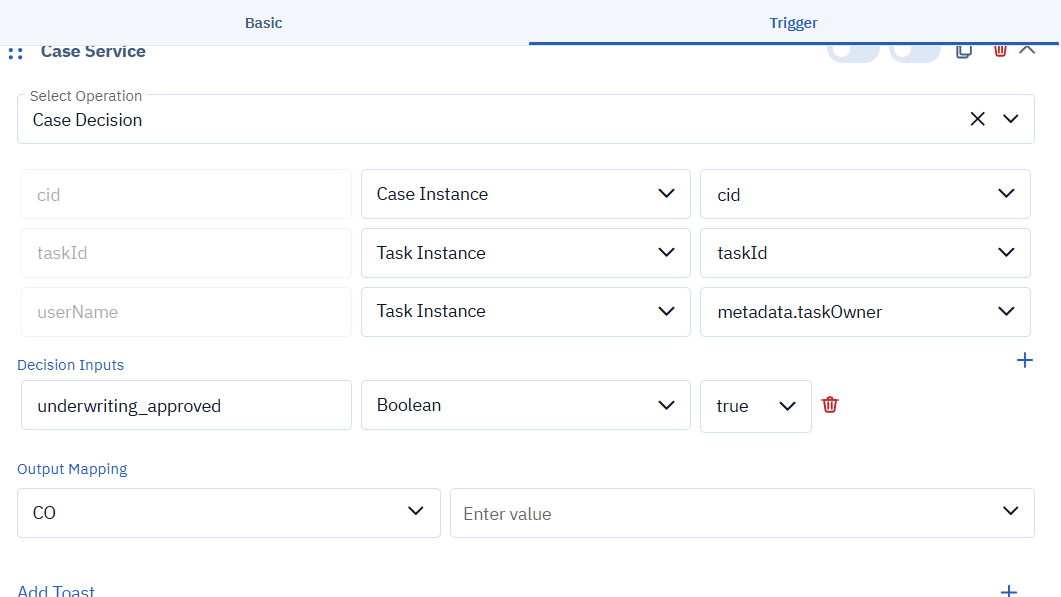Toggle the first switch in Case Service header
The width and height of the screenshot is (1061, 597).
click(x=853, y=50)
